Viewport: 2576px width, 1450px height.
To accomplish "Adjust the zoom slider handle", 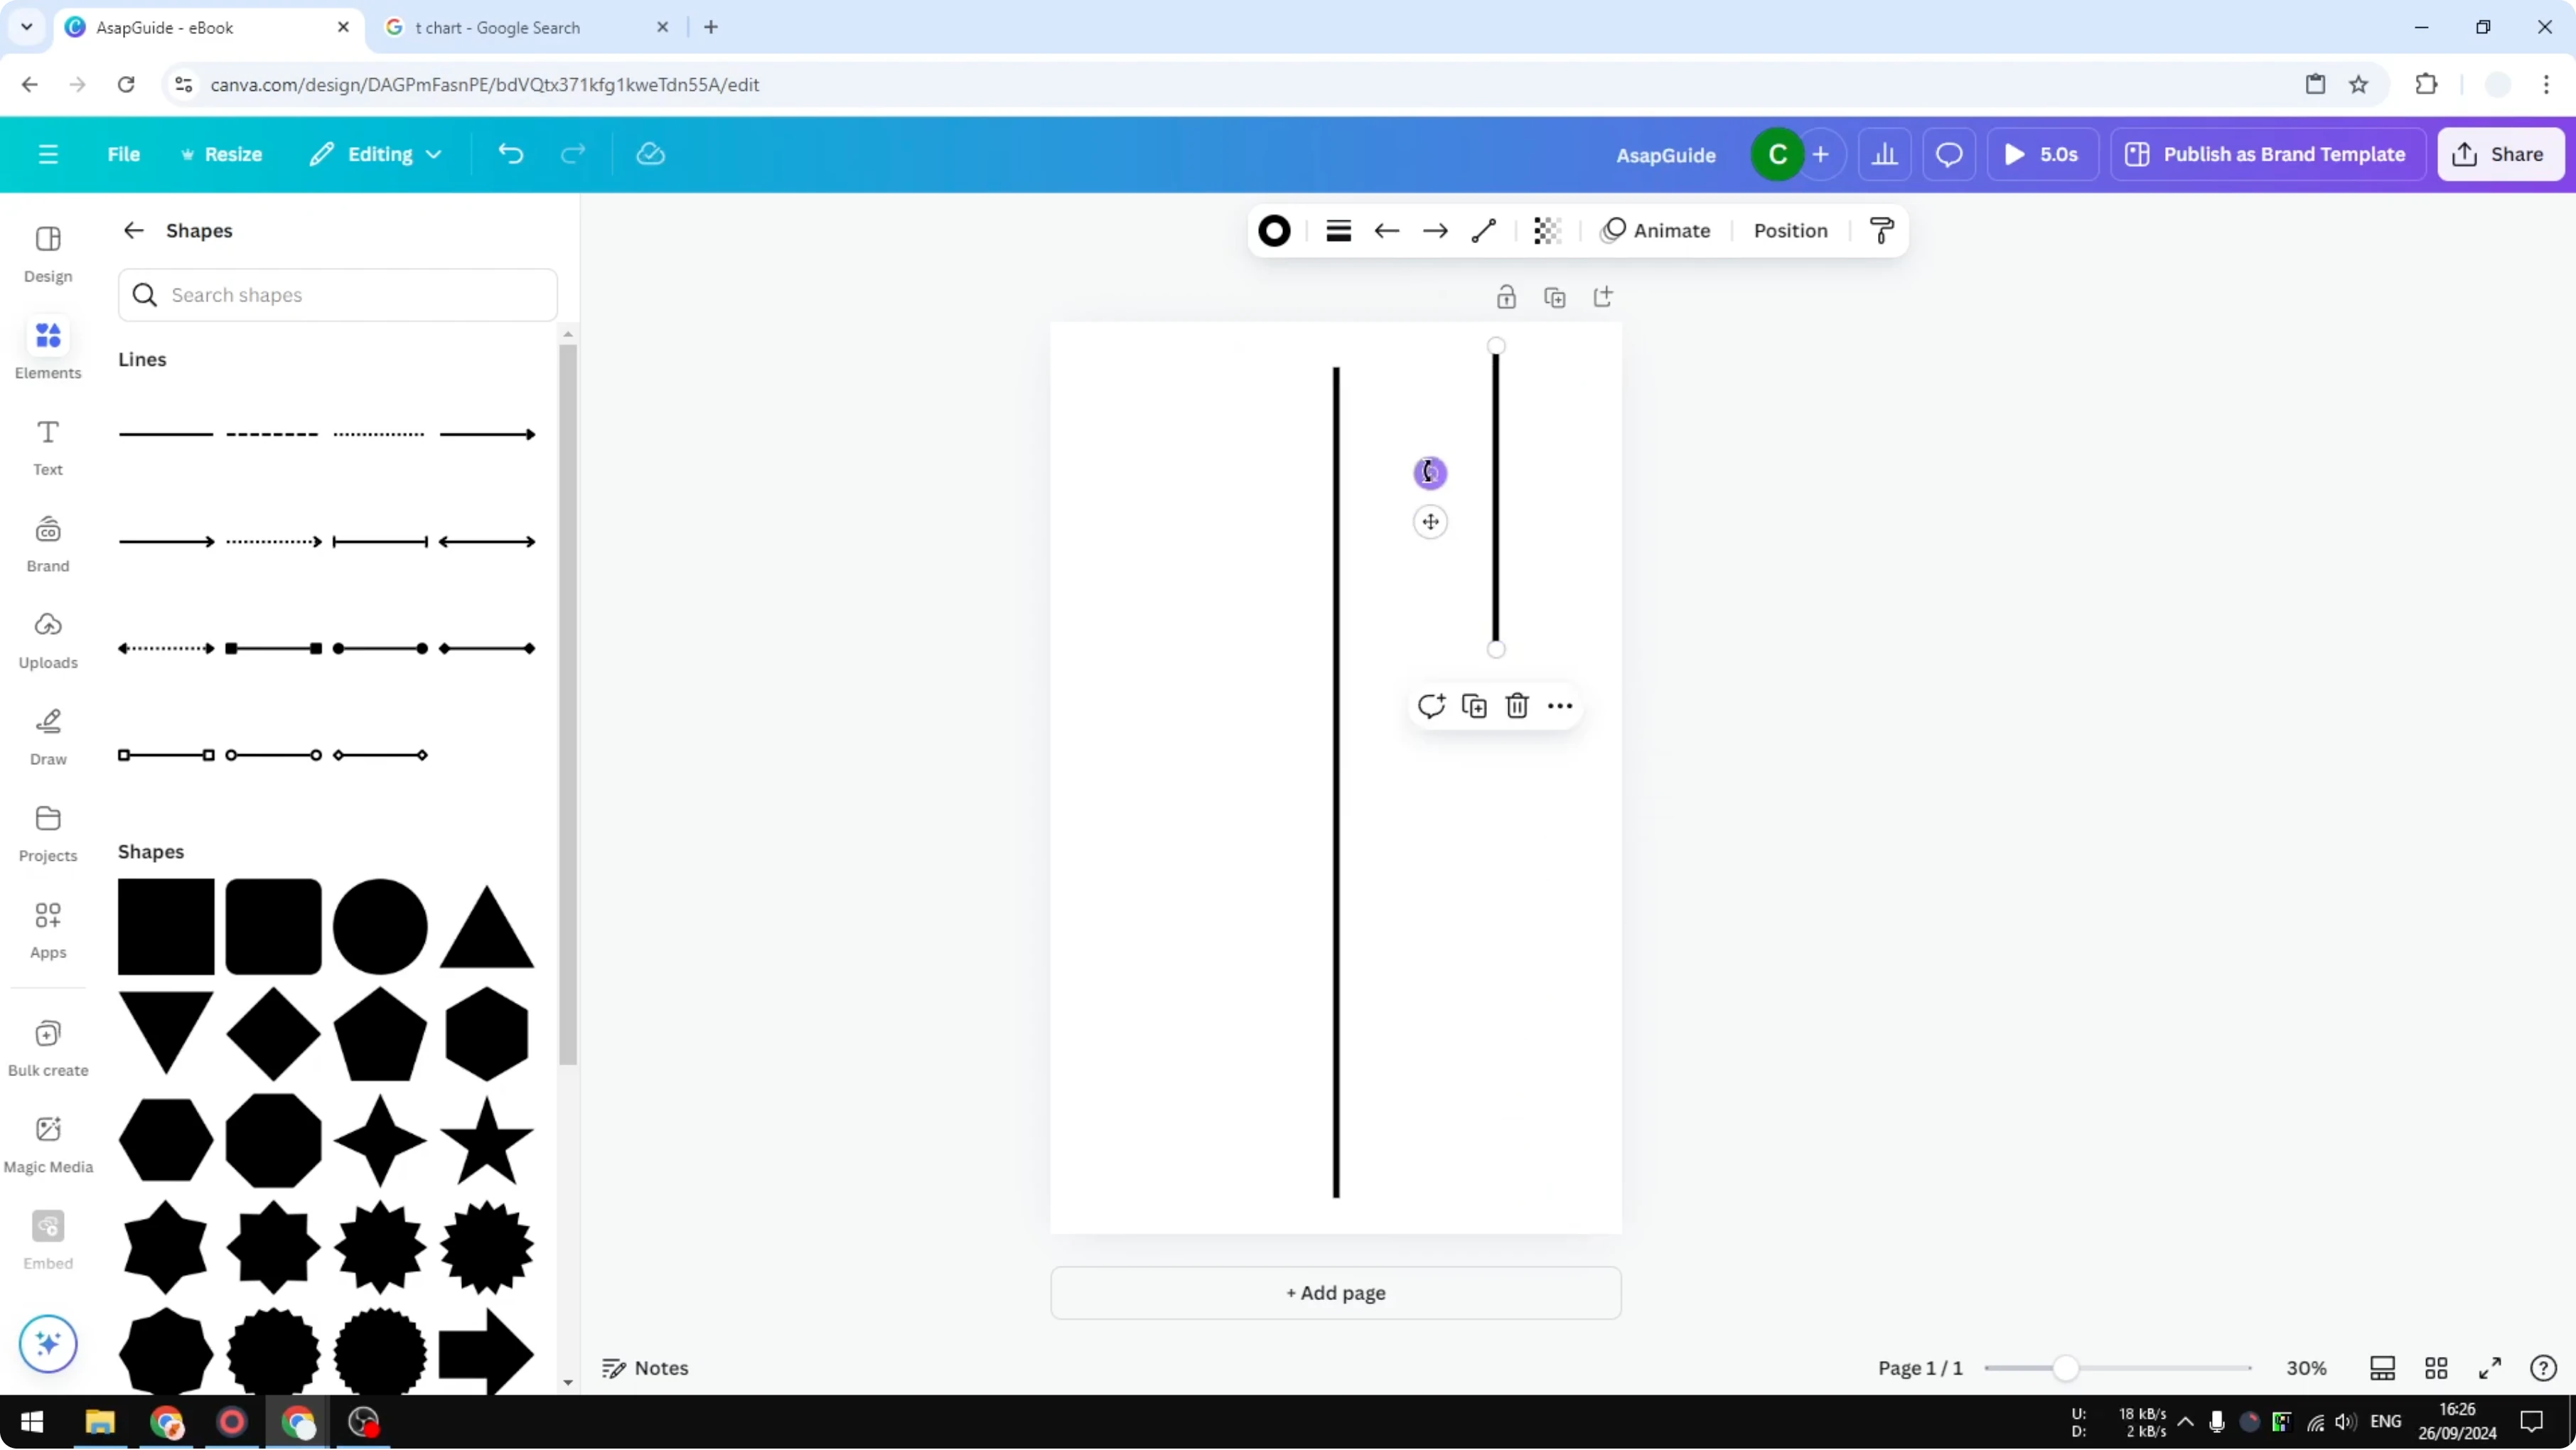I will pyautogui.click(x=2066, y=1369).
